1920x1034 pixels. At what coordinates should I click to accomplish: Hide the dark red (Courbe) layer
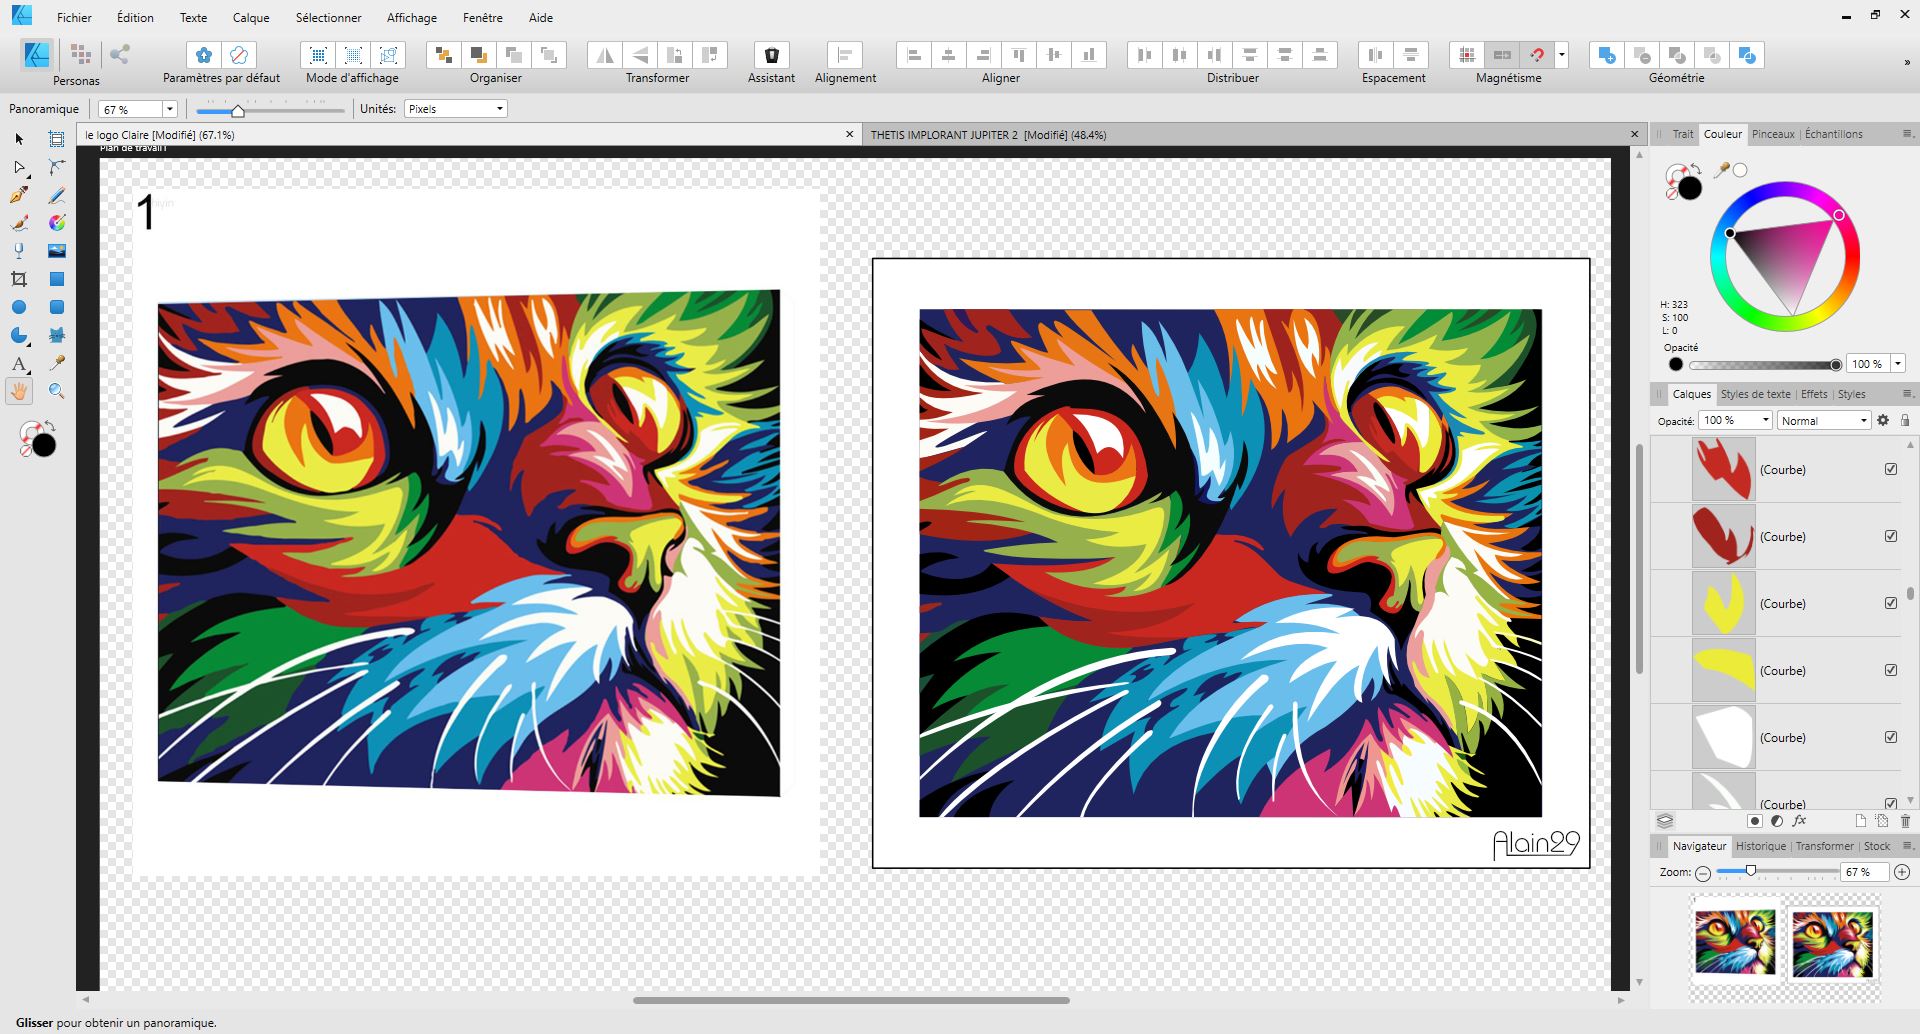[1891, 536]
